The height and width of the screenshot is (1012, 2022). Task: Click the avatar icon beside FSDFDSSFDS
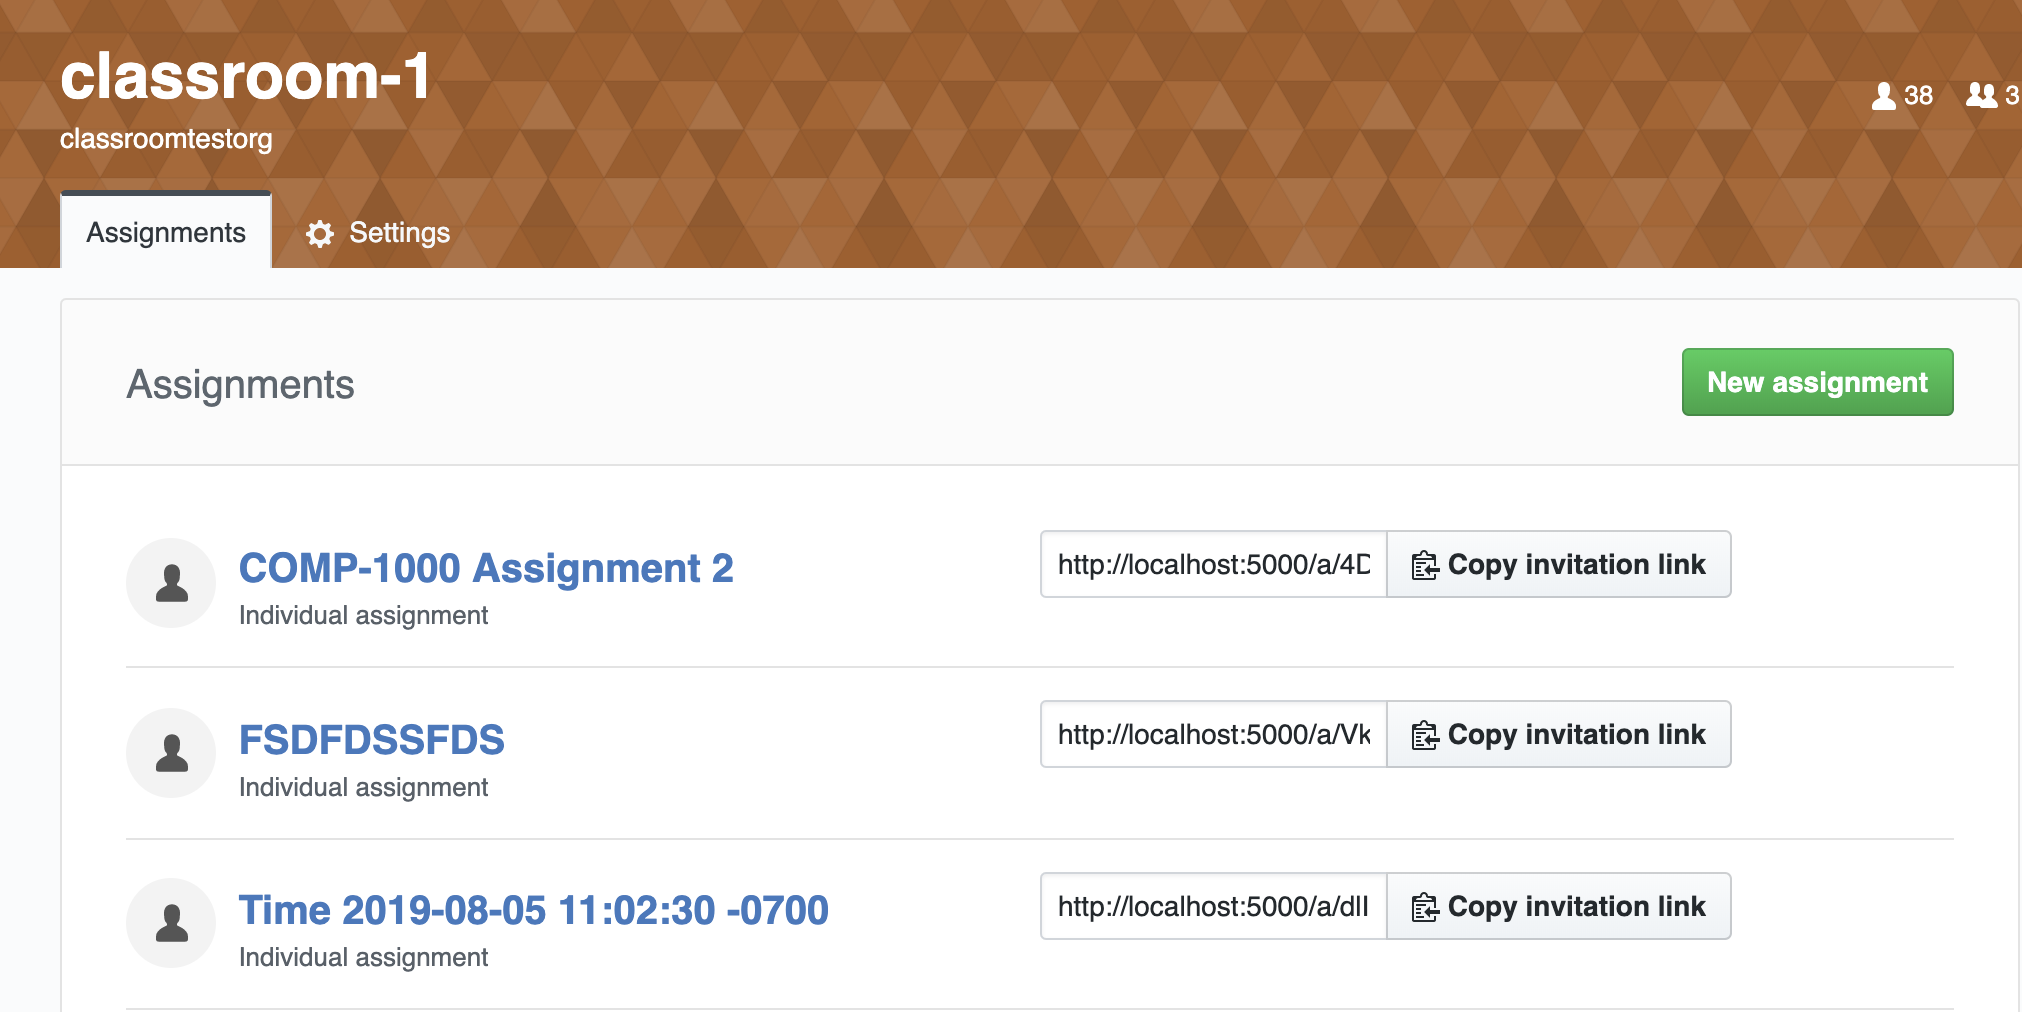click(x=171, y=753)
